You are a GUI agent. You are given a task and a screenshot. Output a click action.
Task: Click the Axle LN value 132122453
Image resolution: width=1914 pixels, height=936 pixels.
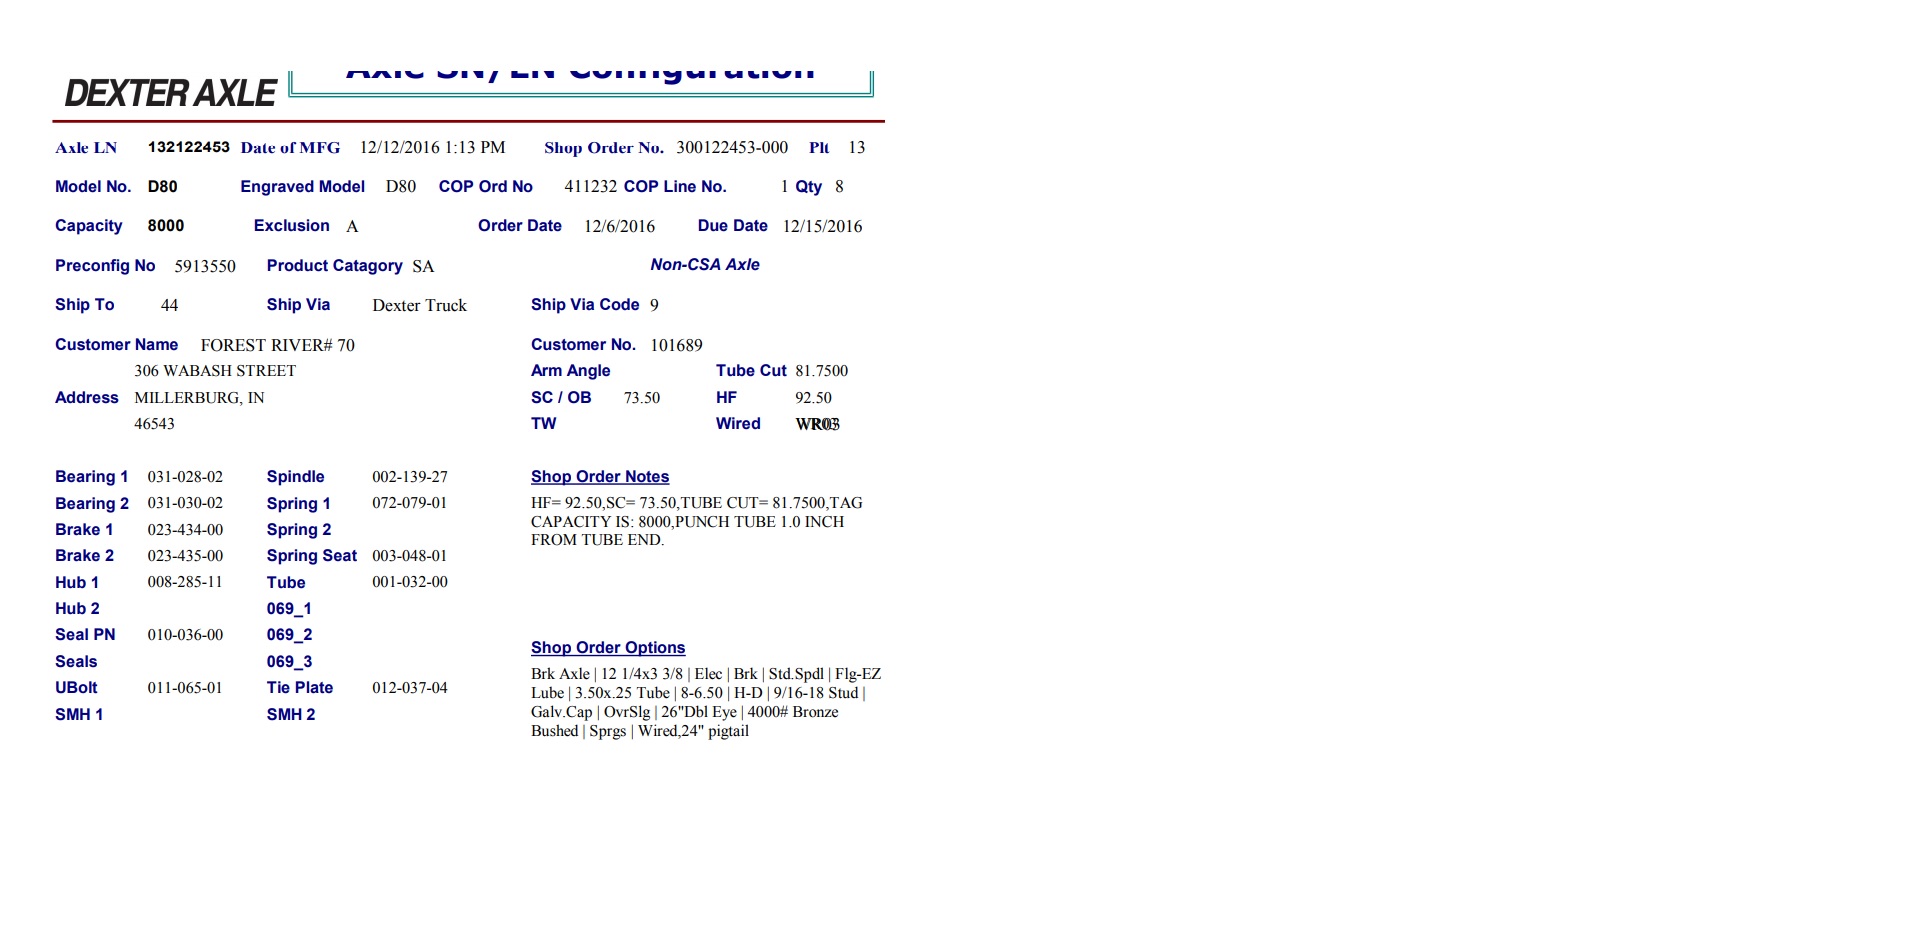coord(188,147)
